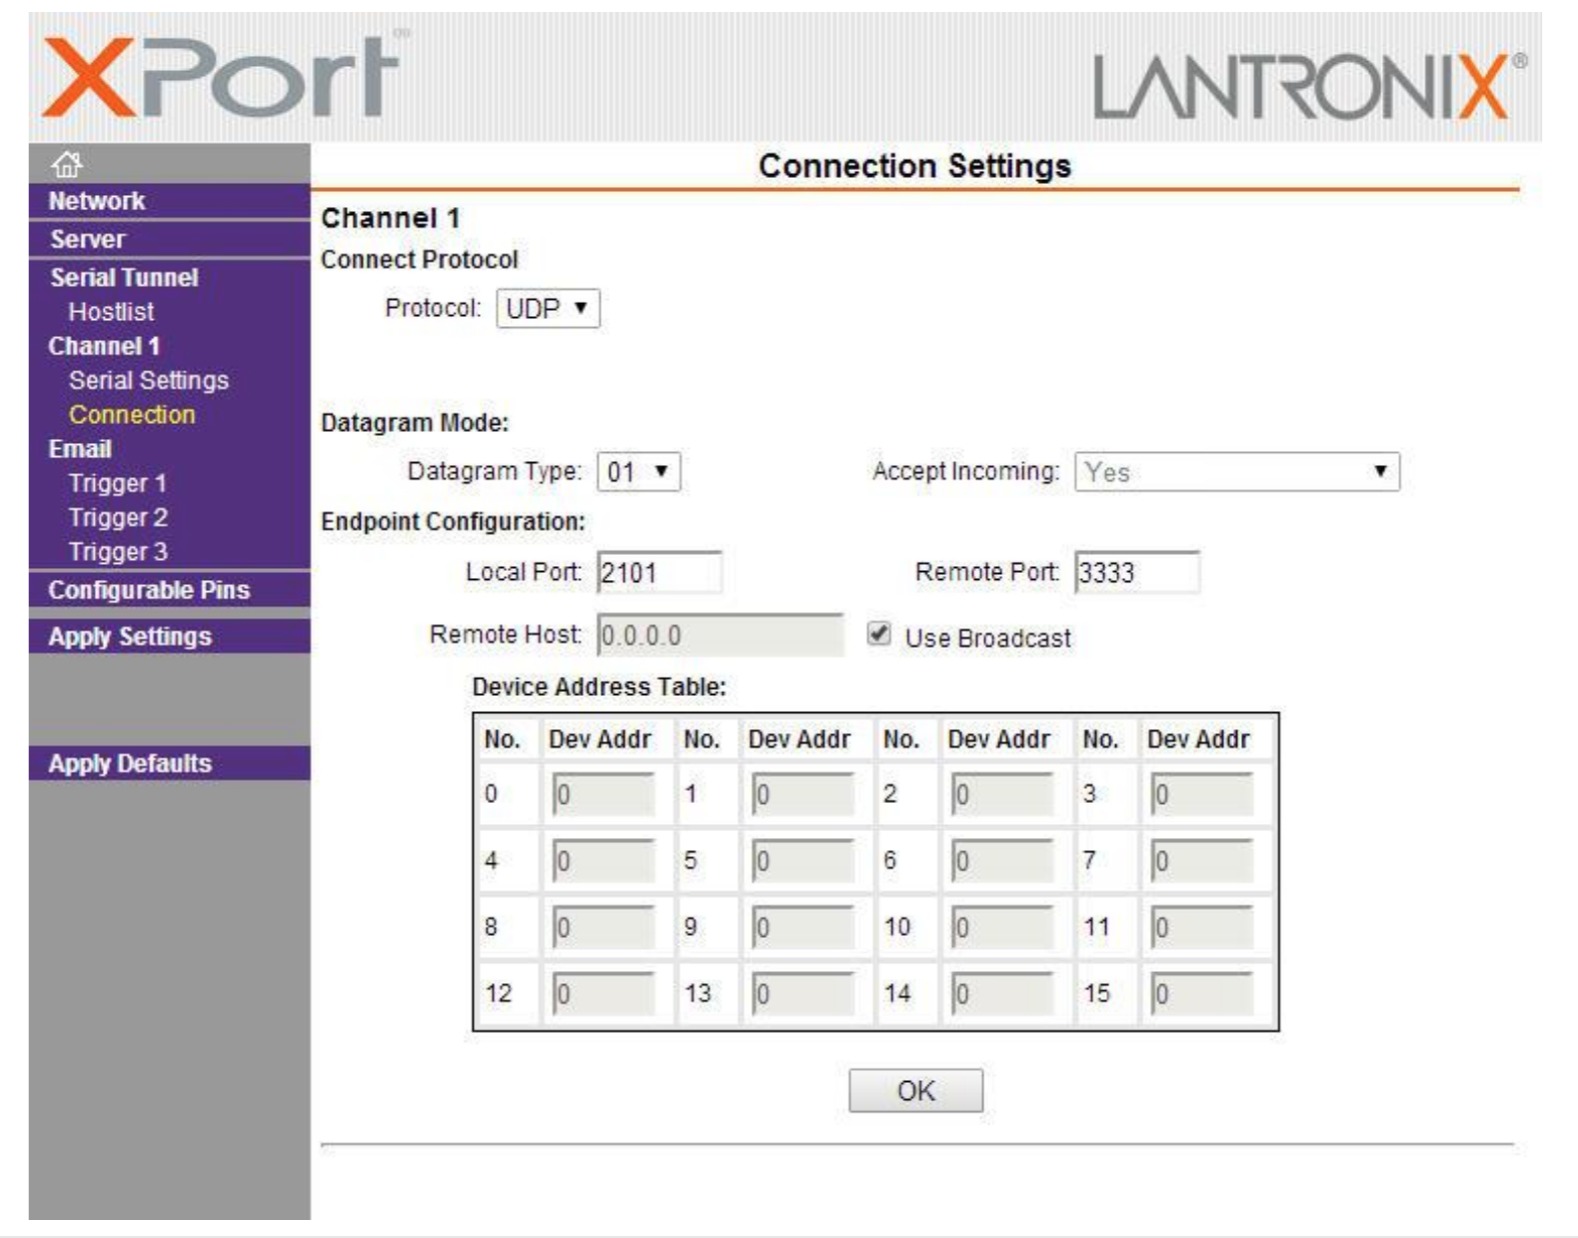Click Dev Addr field for No. 11
This screenshot has width=1578, height=1238.
pyautogui.click(x=1202, y=928)
